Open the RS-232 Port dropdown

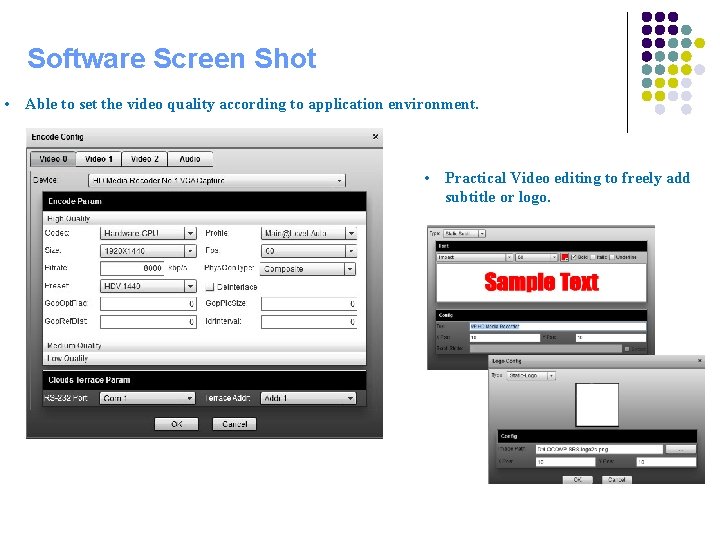147,398
